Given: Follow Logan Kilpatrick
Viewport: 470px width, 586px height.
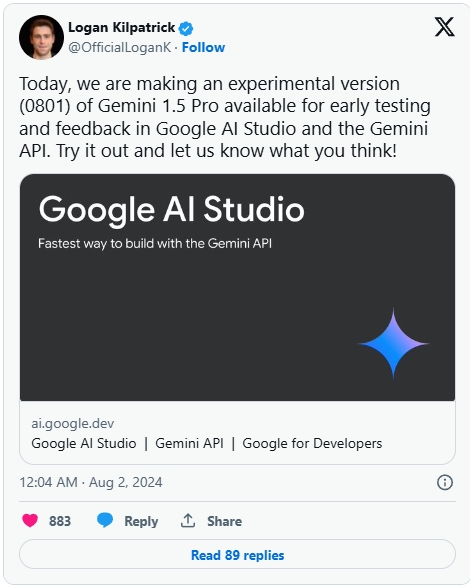Looking at the screenshot, I should (203, 47).
